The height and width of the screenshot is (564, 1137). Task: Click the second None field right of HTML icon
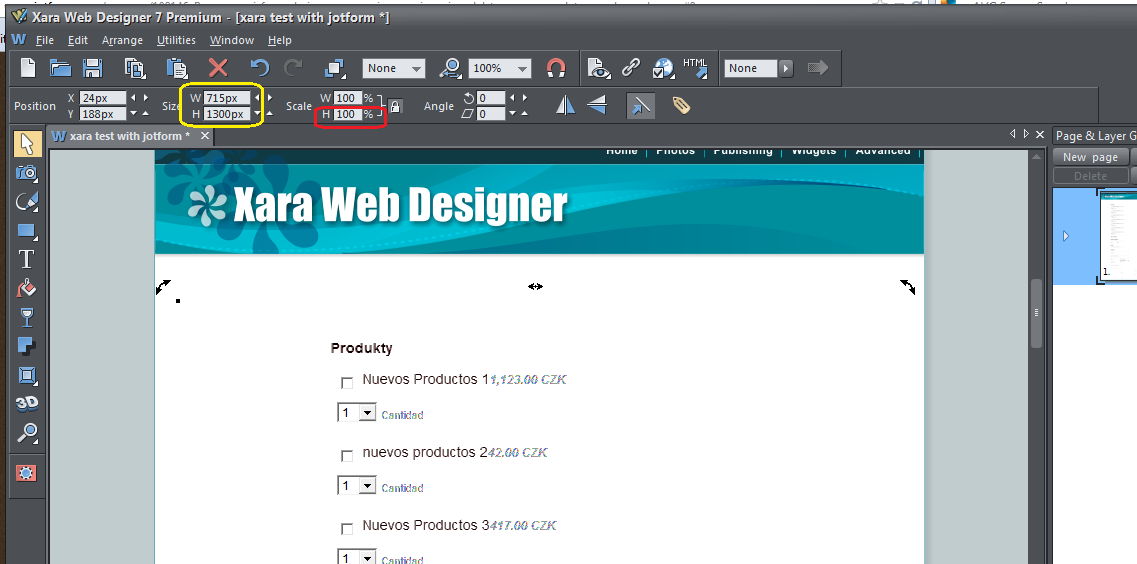tap(750, 68)
